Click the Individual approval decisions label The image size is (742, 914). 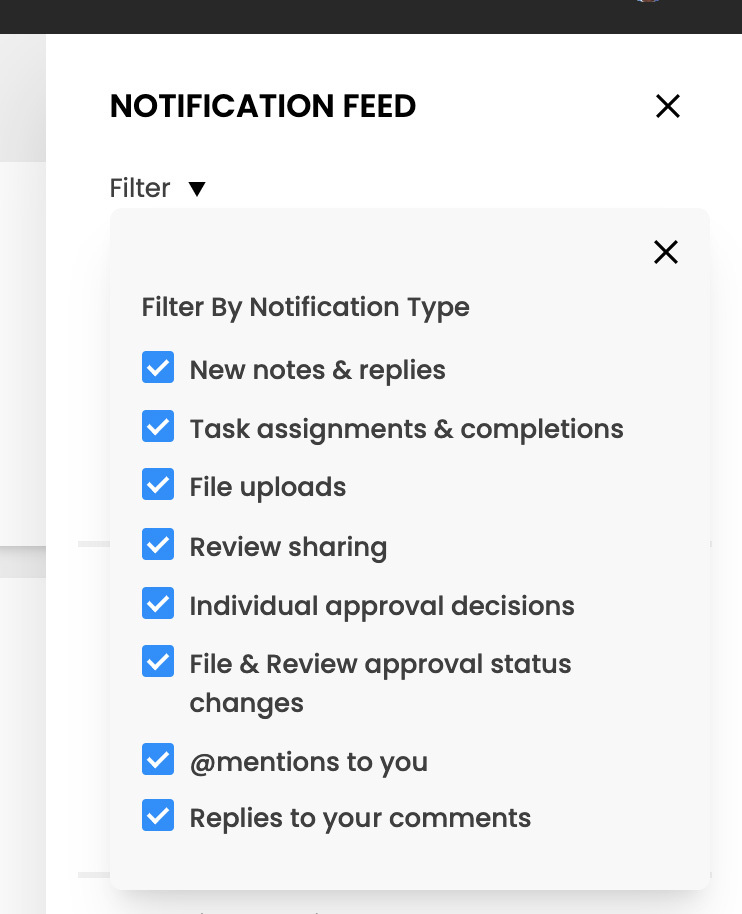coord(381,606)
